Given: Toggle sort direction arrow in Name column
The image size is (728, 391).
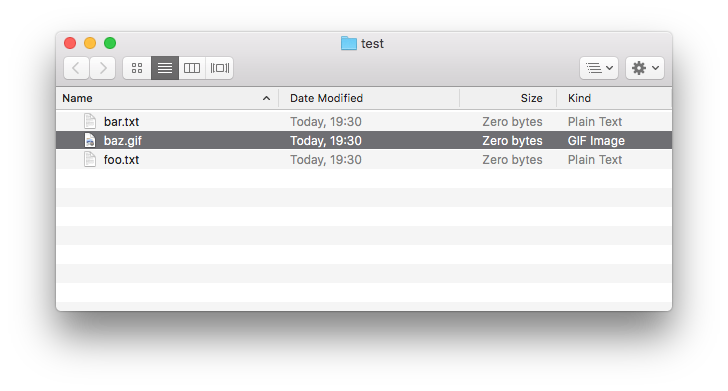Looking at the screenshot, I should (266, 98).
